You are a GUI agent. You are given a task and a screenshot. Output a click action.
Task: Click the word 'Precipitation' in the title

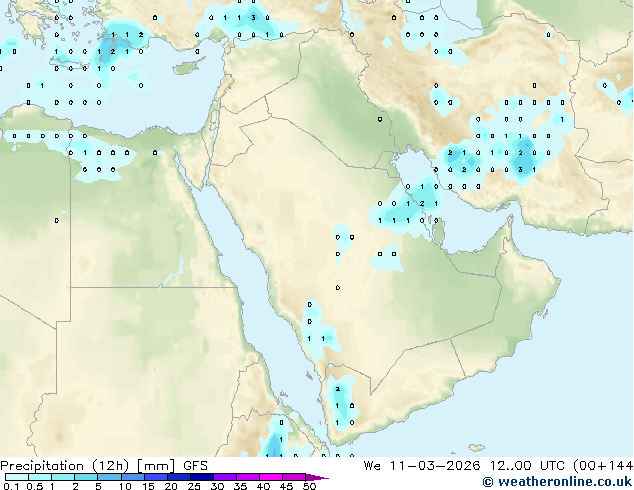pyautogui.click(x=42, y=466)
